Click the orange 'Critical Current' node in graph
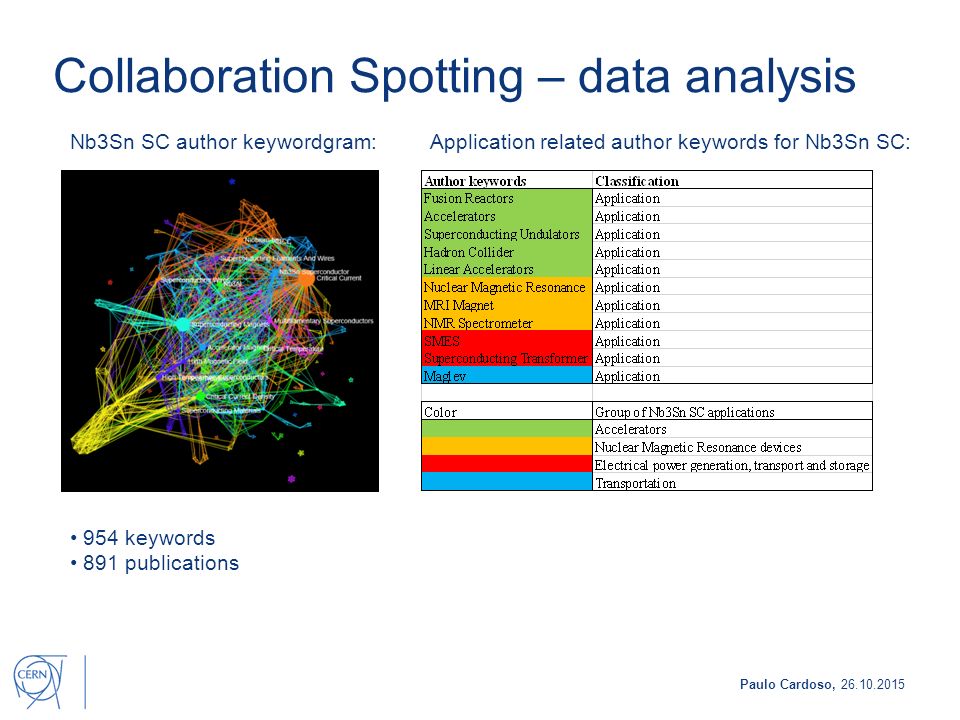The height and width of the screenshot is (720, 960). pyautogui.click(x=306, y=279)
